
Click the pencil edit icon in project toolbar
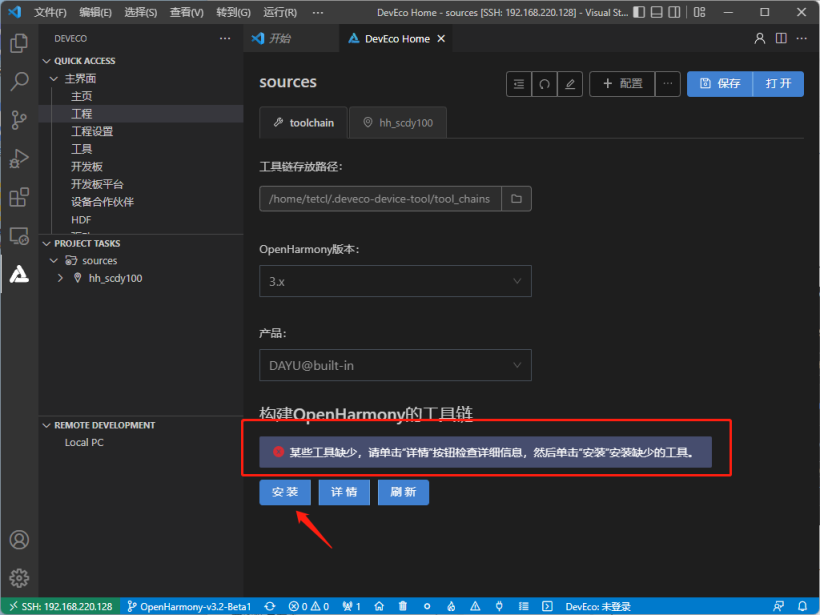point(570,84)
